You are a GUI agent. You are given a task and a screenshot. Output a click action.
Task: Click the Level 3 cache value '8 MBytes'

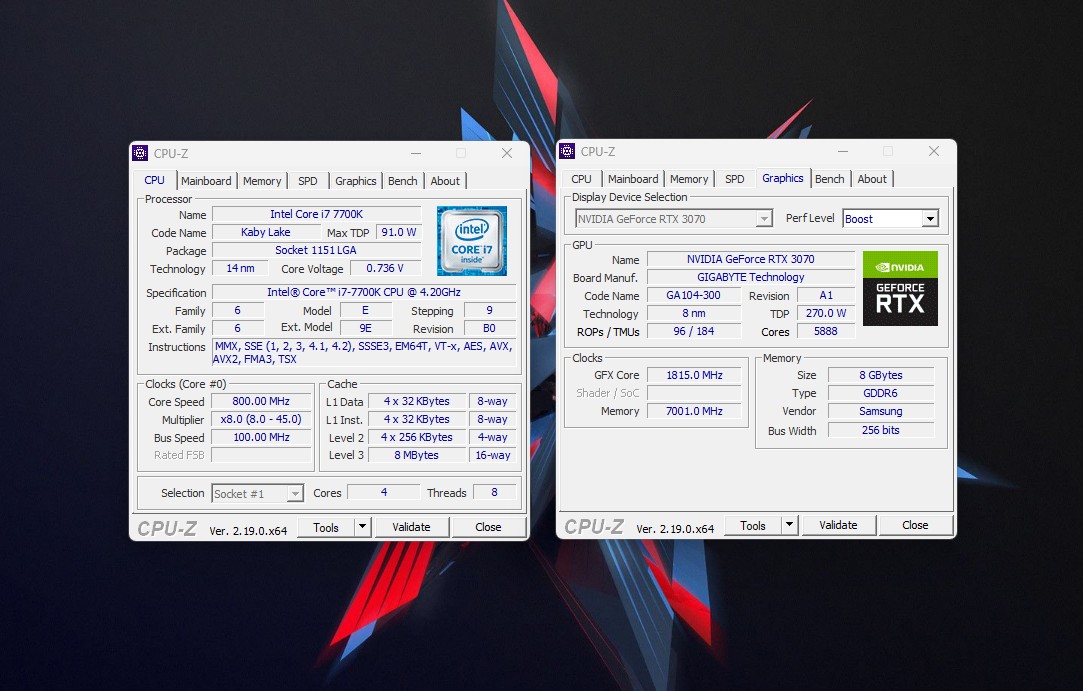point(416,455)
